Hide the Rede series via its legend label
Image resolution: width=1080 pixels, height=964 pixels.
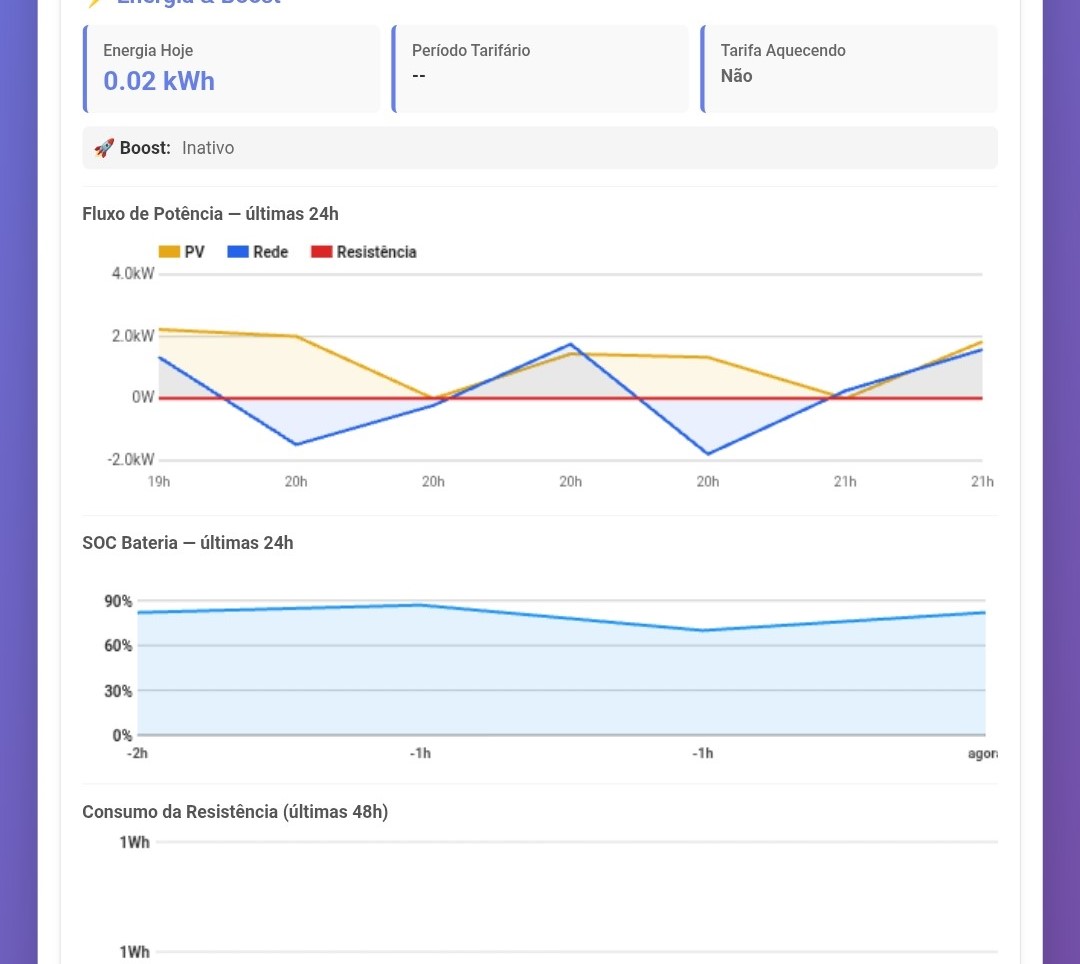click(270, 252)
